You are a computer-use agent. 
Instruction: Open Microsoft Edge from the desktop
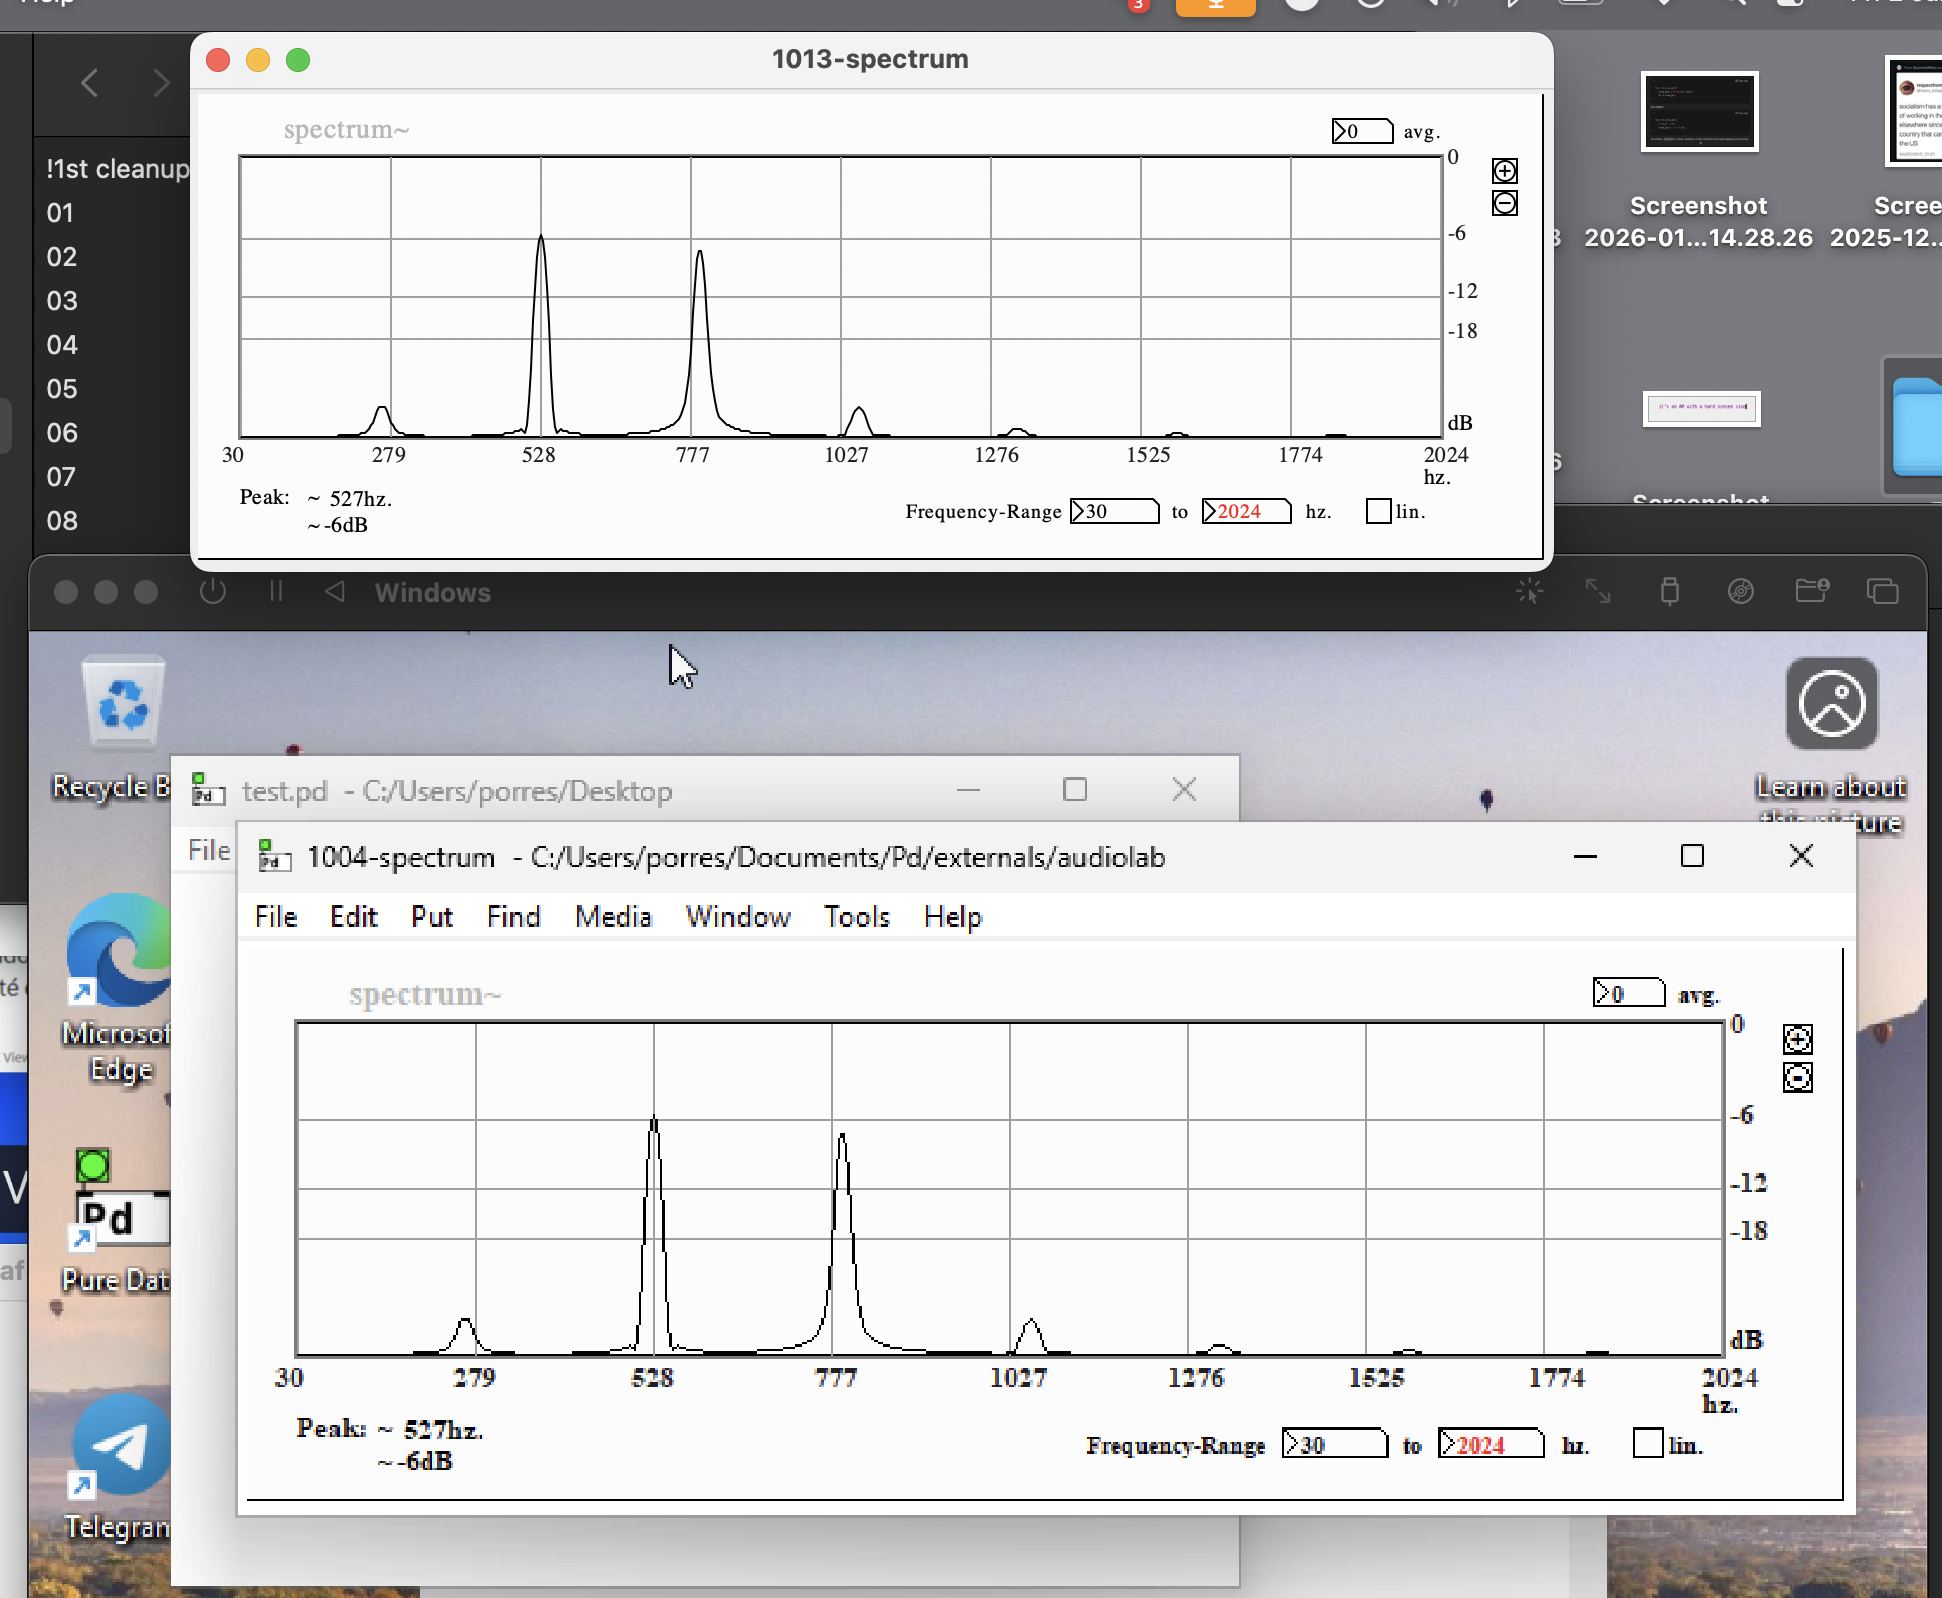[x=120, y=950]
